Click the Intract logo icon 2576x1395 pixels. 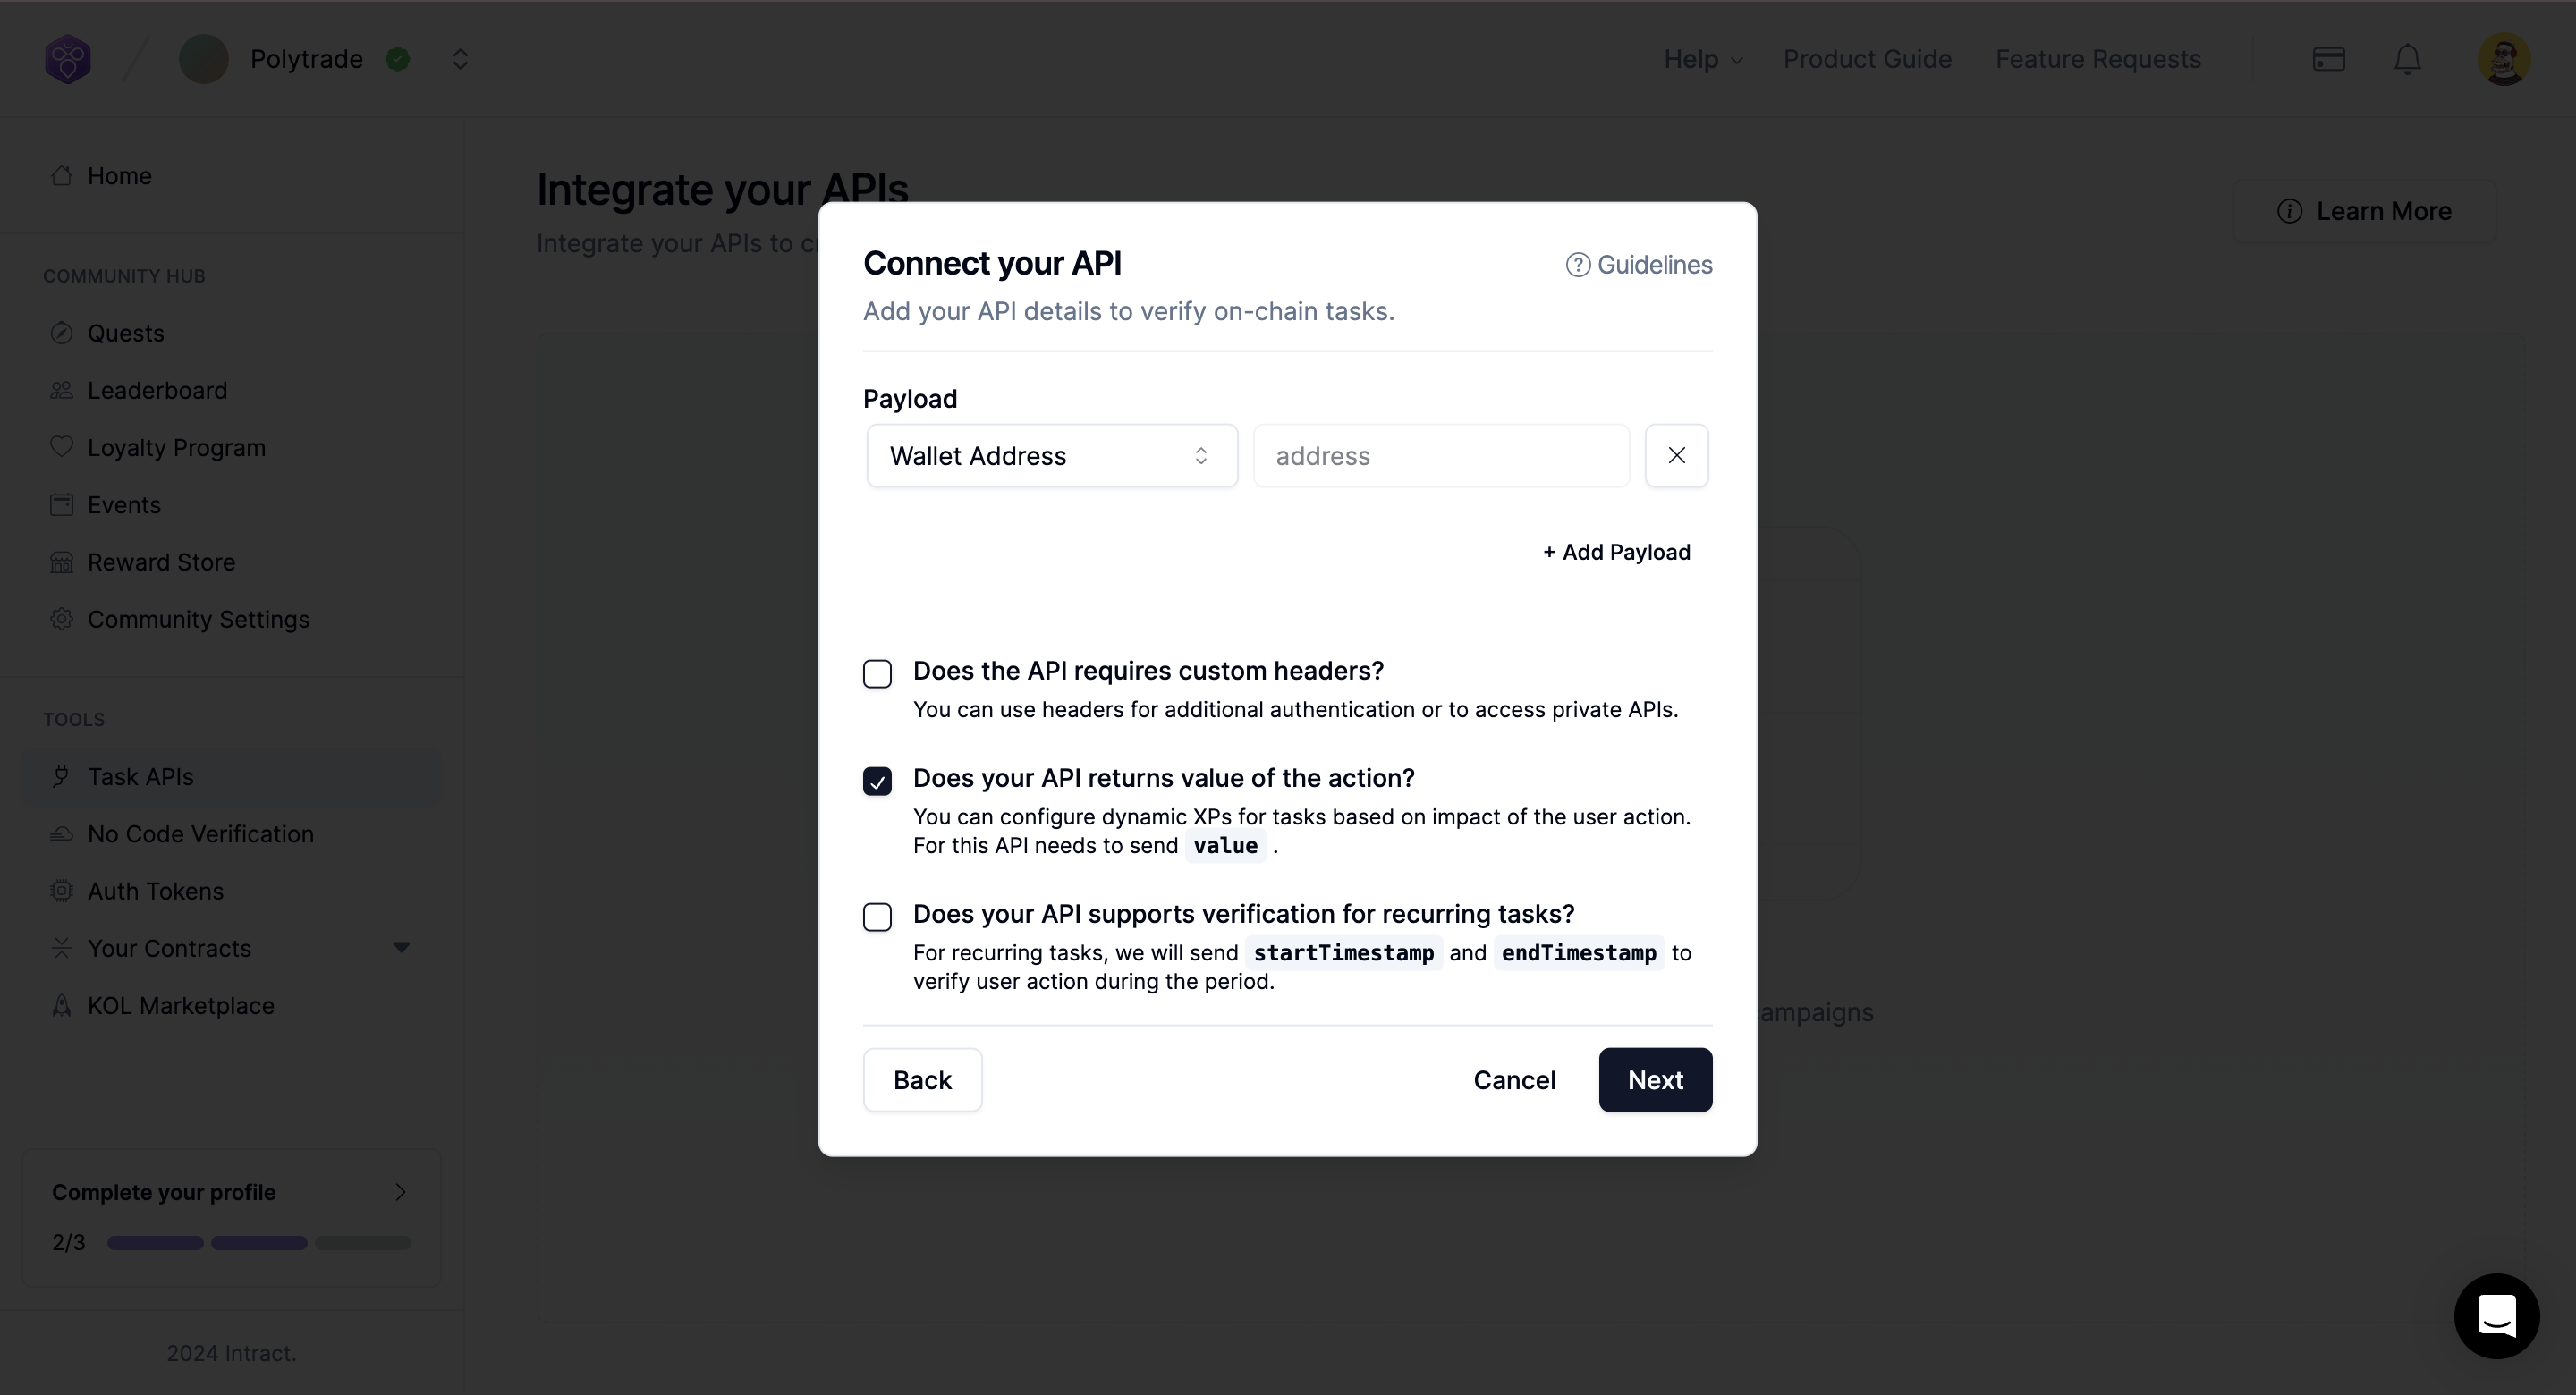(68, 59)
